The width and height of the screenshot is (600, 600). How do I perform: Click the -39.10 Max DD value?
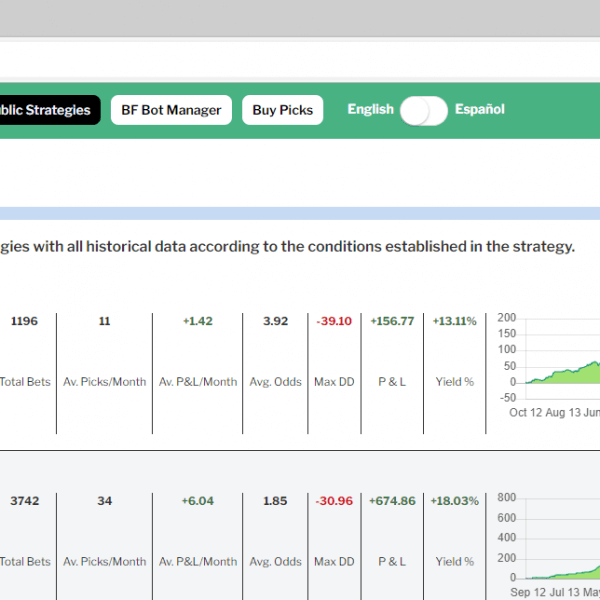point(334,321)
